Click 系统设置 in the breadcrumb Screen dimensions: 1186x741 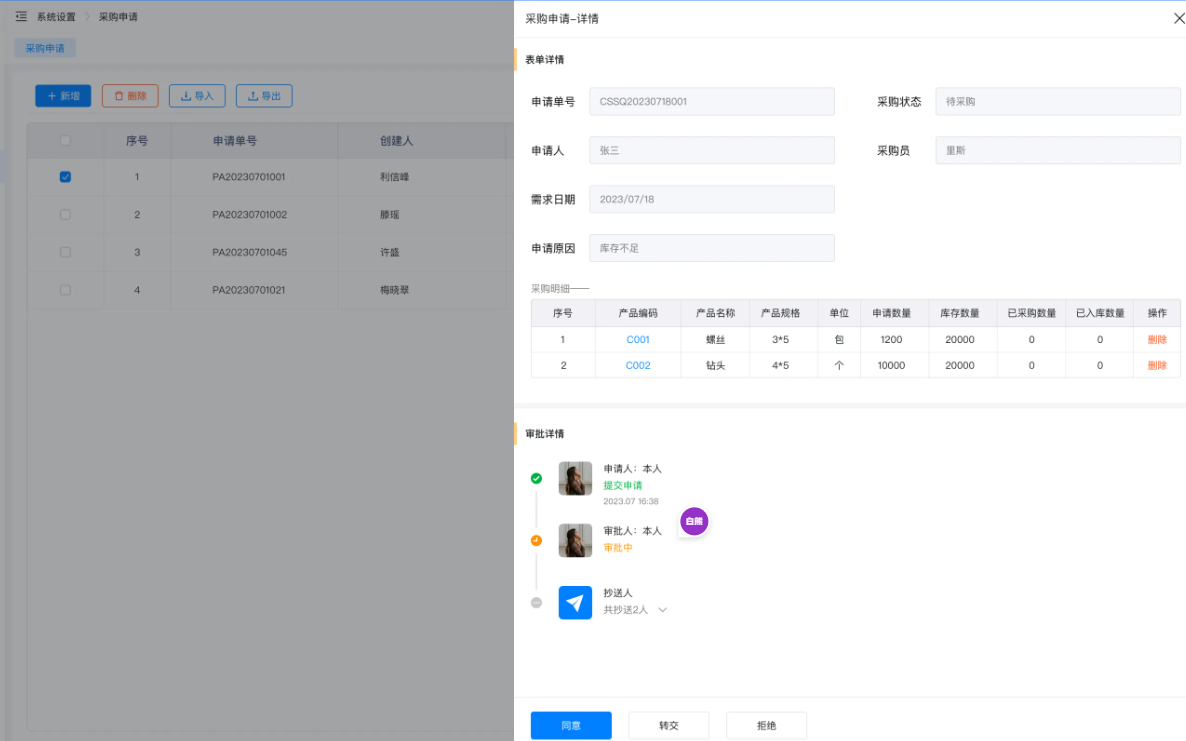(57, 17)
